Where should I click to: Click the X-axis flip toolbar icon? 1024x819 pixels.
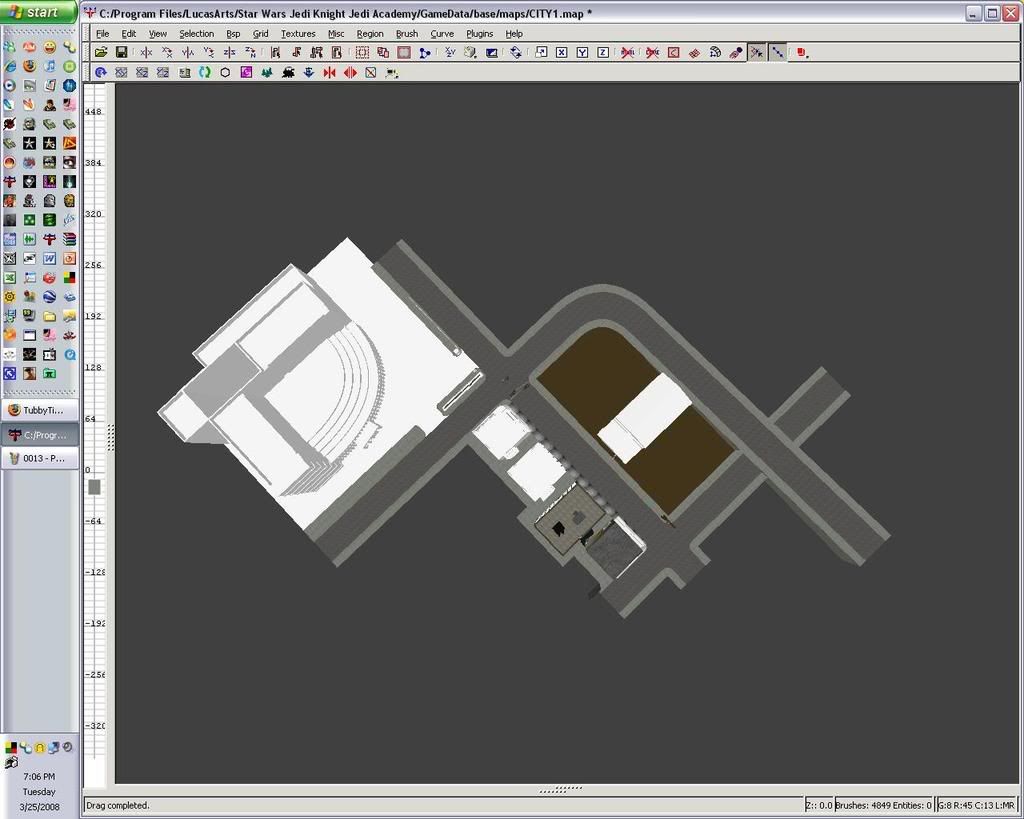(146, 52)
